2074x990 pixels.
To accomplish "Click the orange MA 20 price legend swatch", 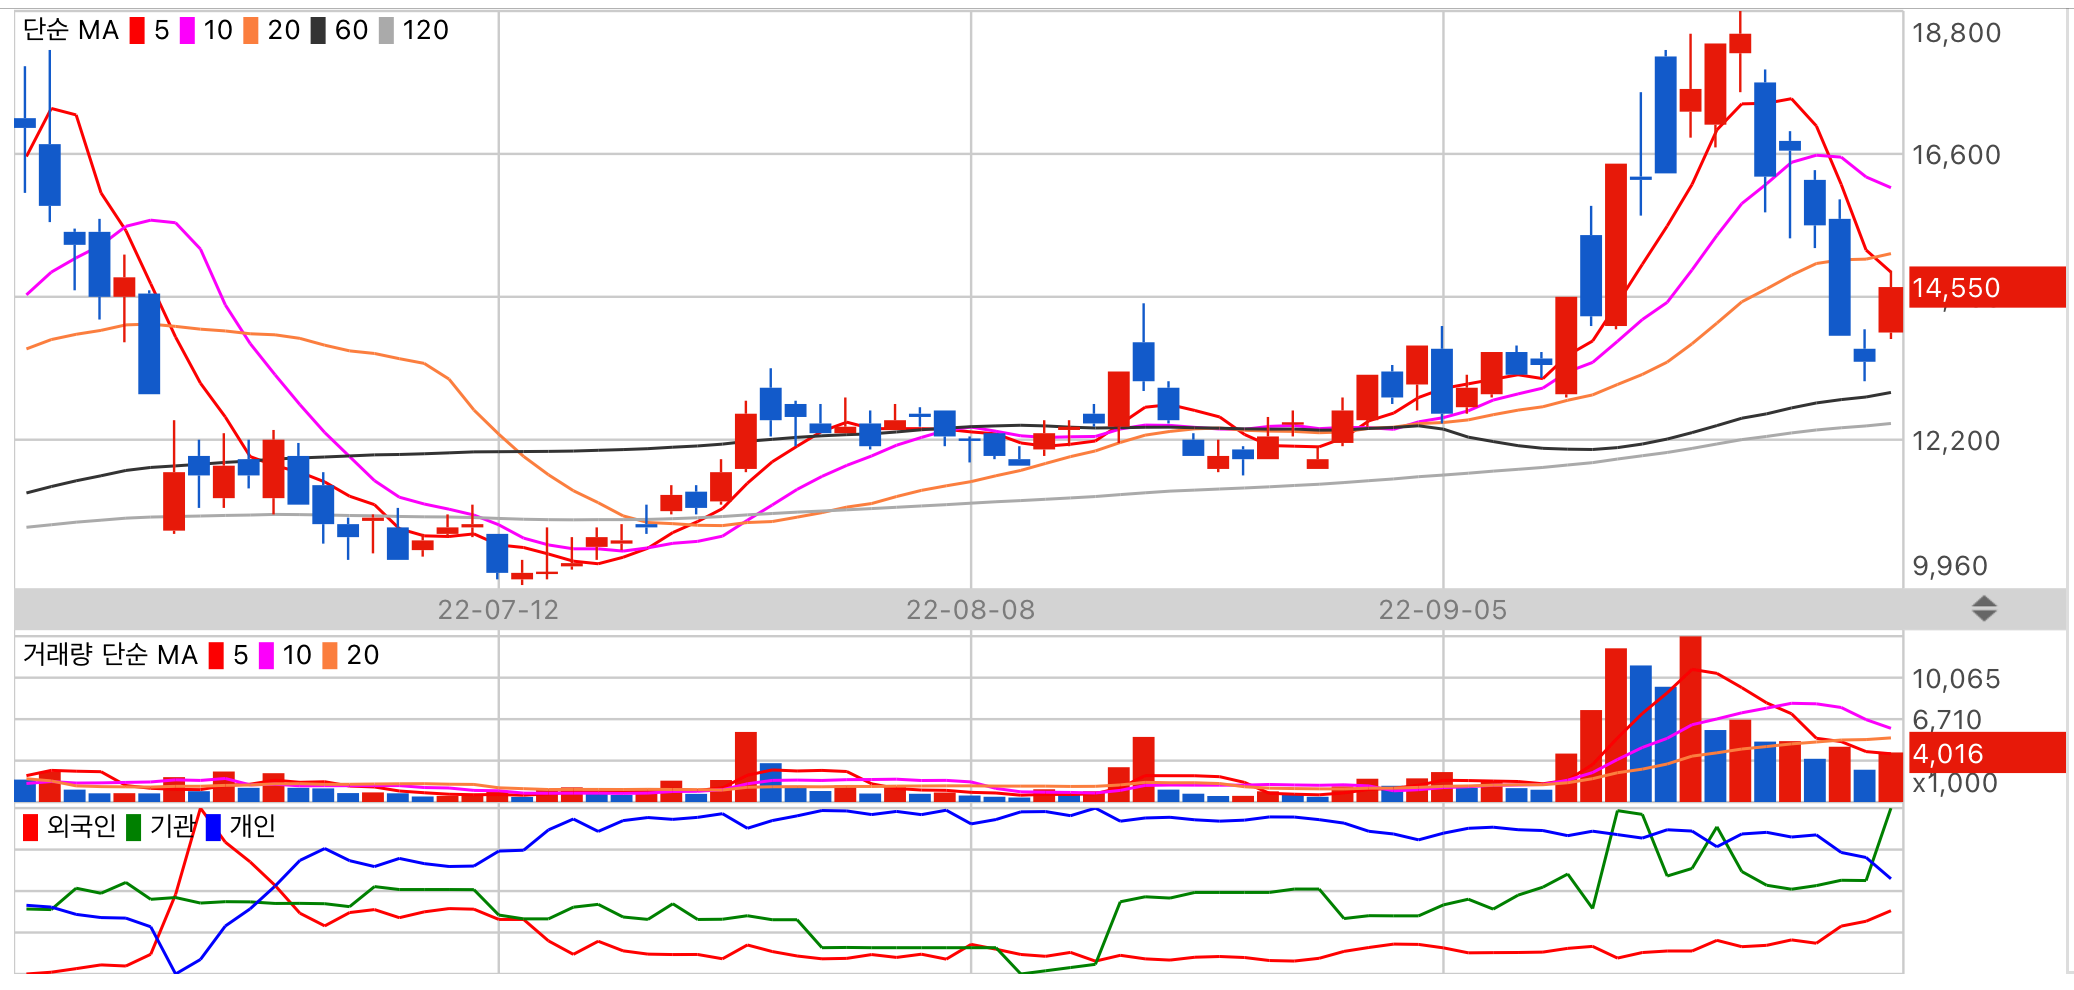I will 250,31.
